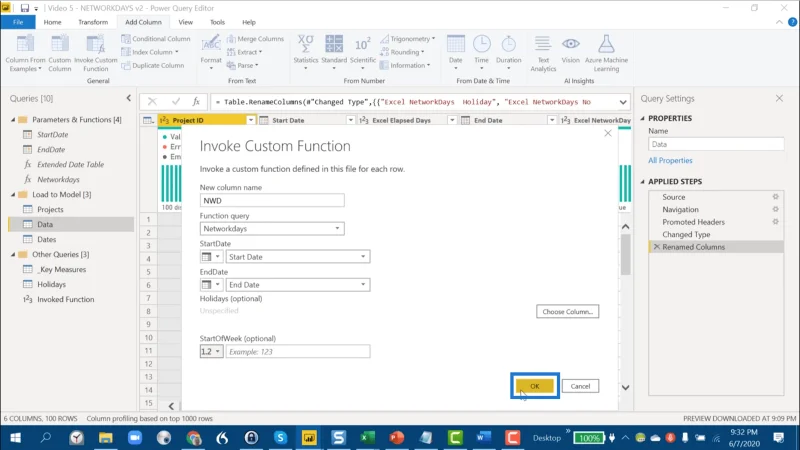Switch to the Tools tab
Screen dimensions: 800x450
217,22
